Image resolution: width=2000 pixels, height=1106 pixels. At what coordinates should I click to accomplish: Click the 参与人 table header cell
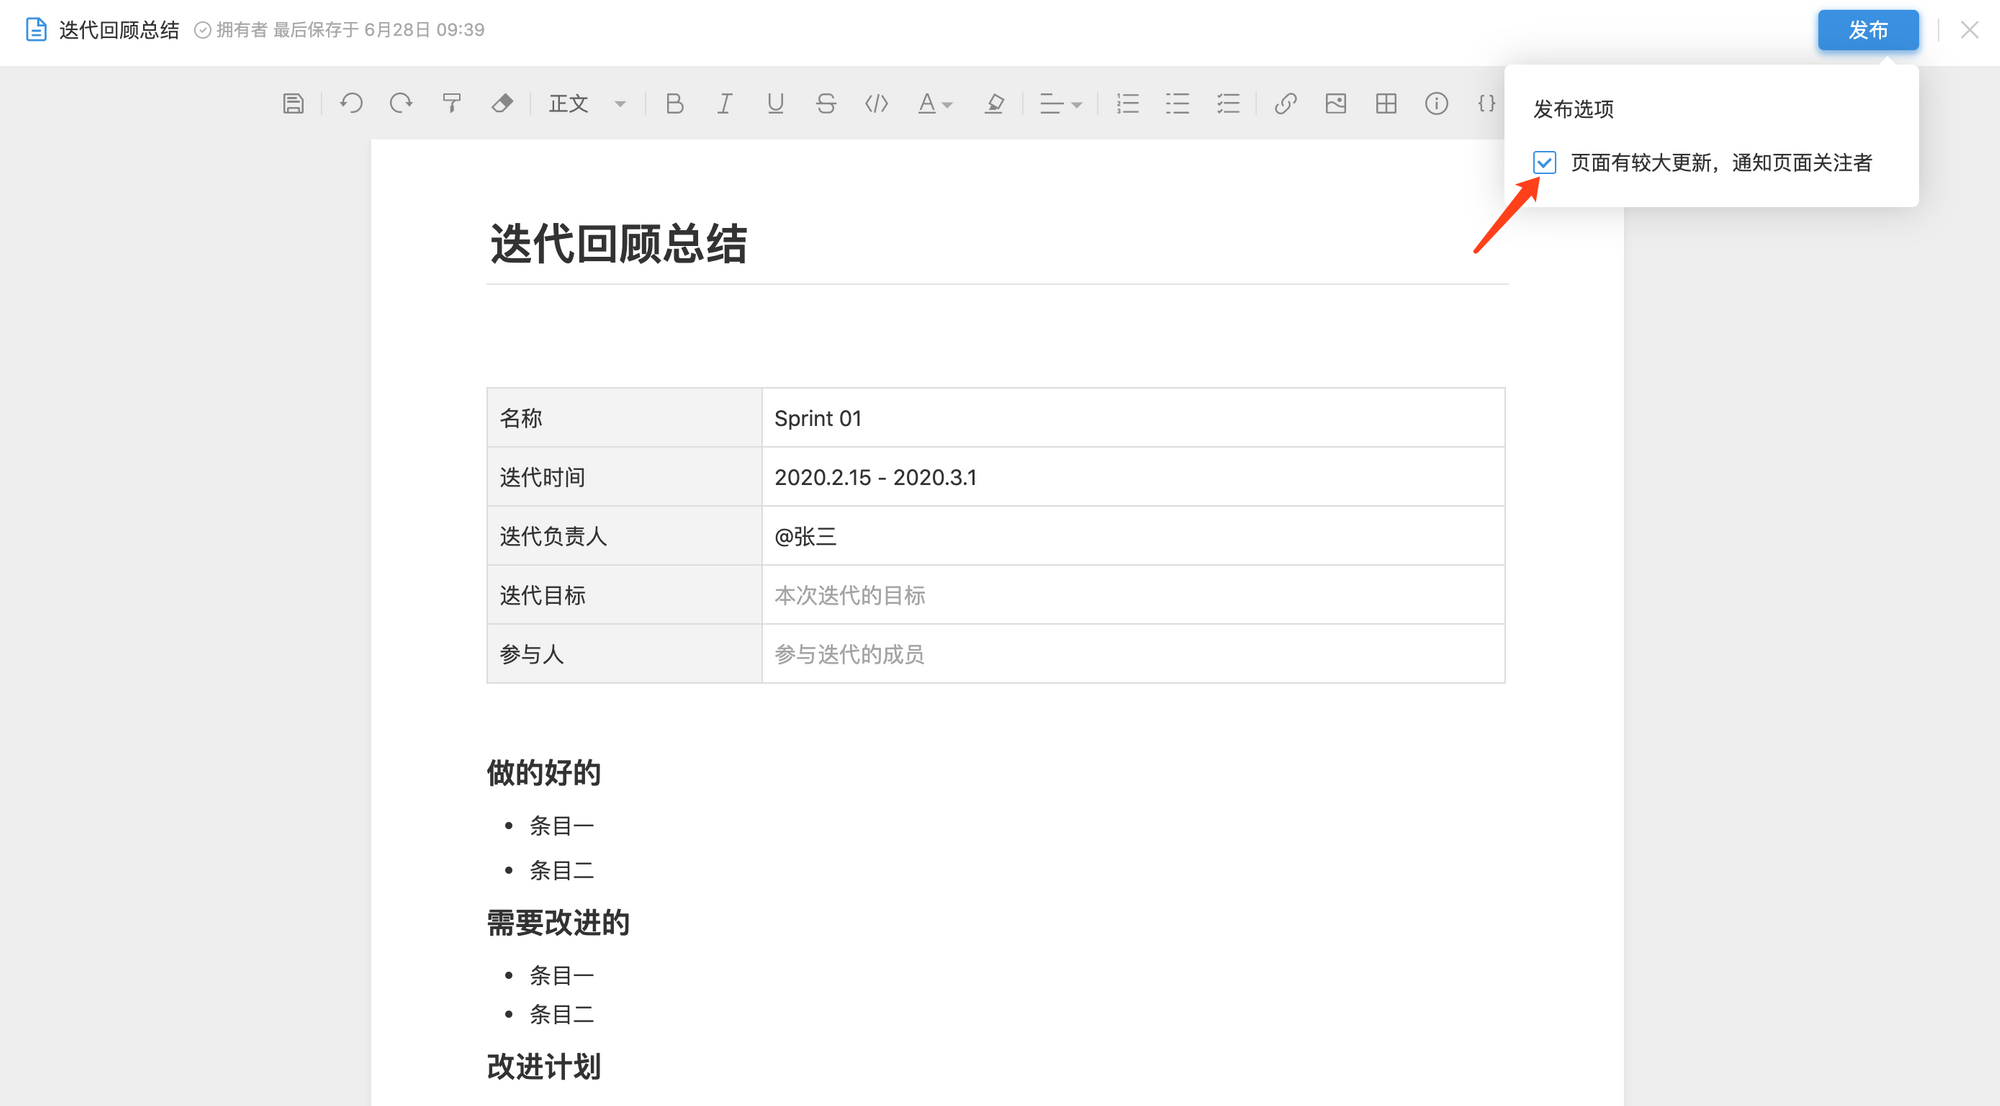624,654
